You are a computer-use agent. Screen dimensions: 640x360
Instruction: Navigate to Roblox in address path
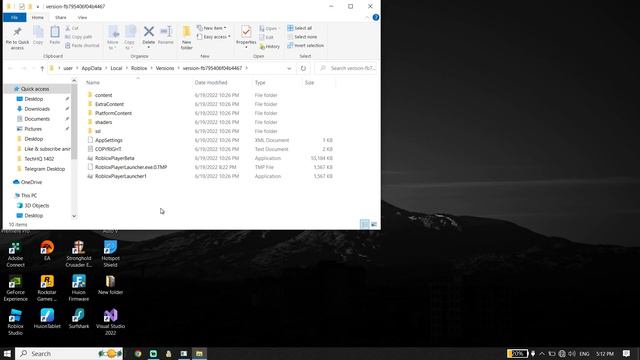pos(139,68)
